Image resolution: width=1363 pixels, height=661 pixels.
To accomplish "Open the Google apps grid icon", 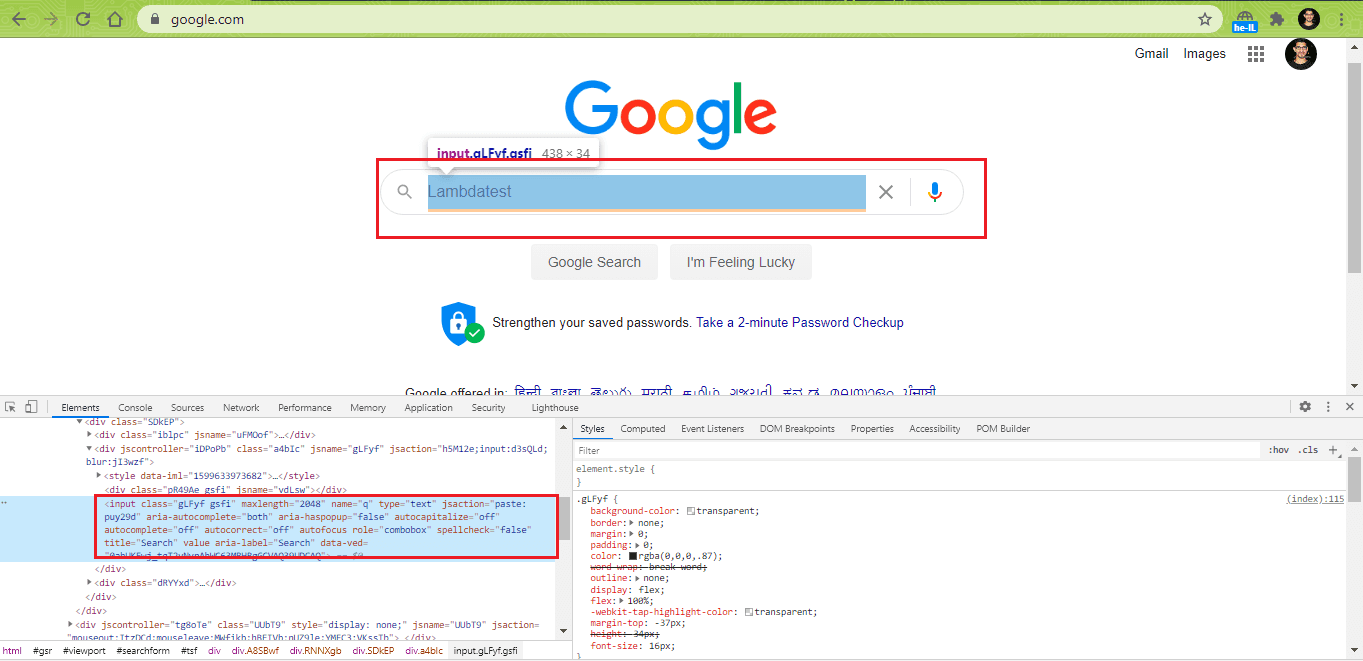I will coord(1256,54).
